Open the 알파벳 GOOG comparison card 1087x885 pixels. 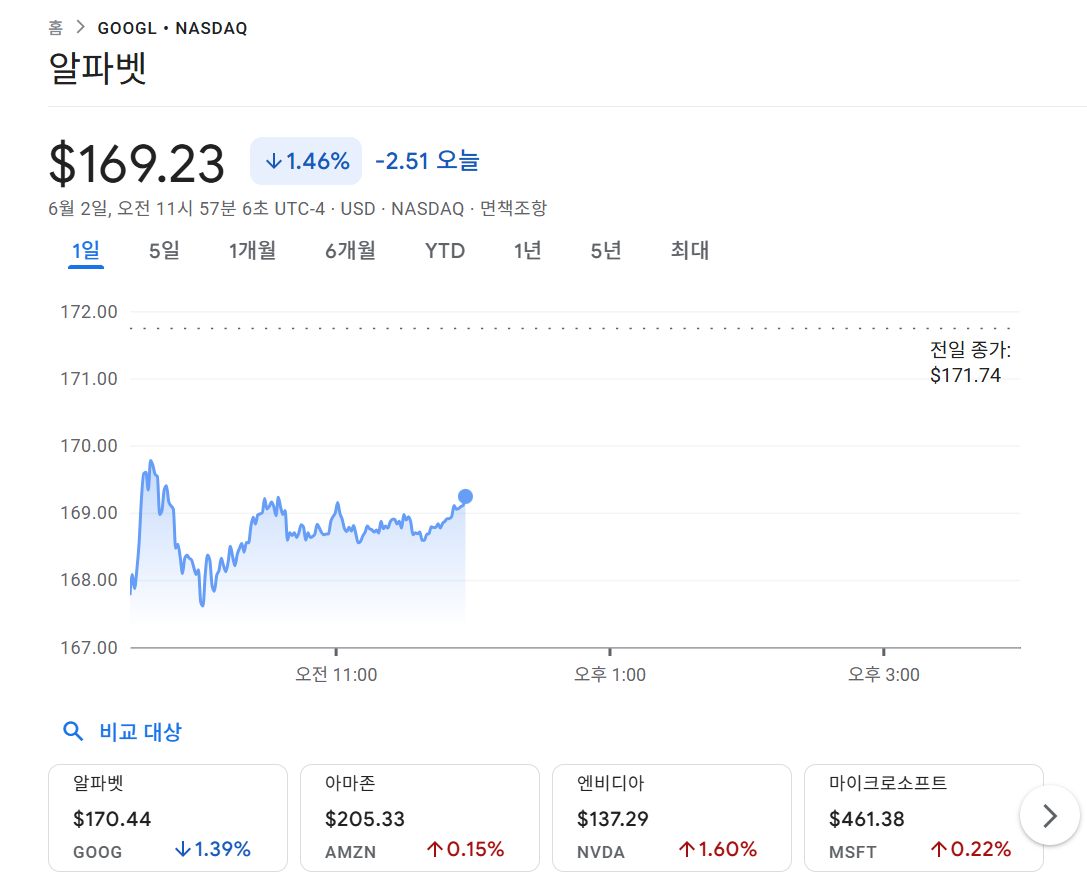168,818
